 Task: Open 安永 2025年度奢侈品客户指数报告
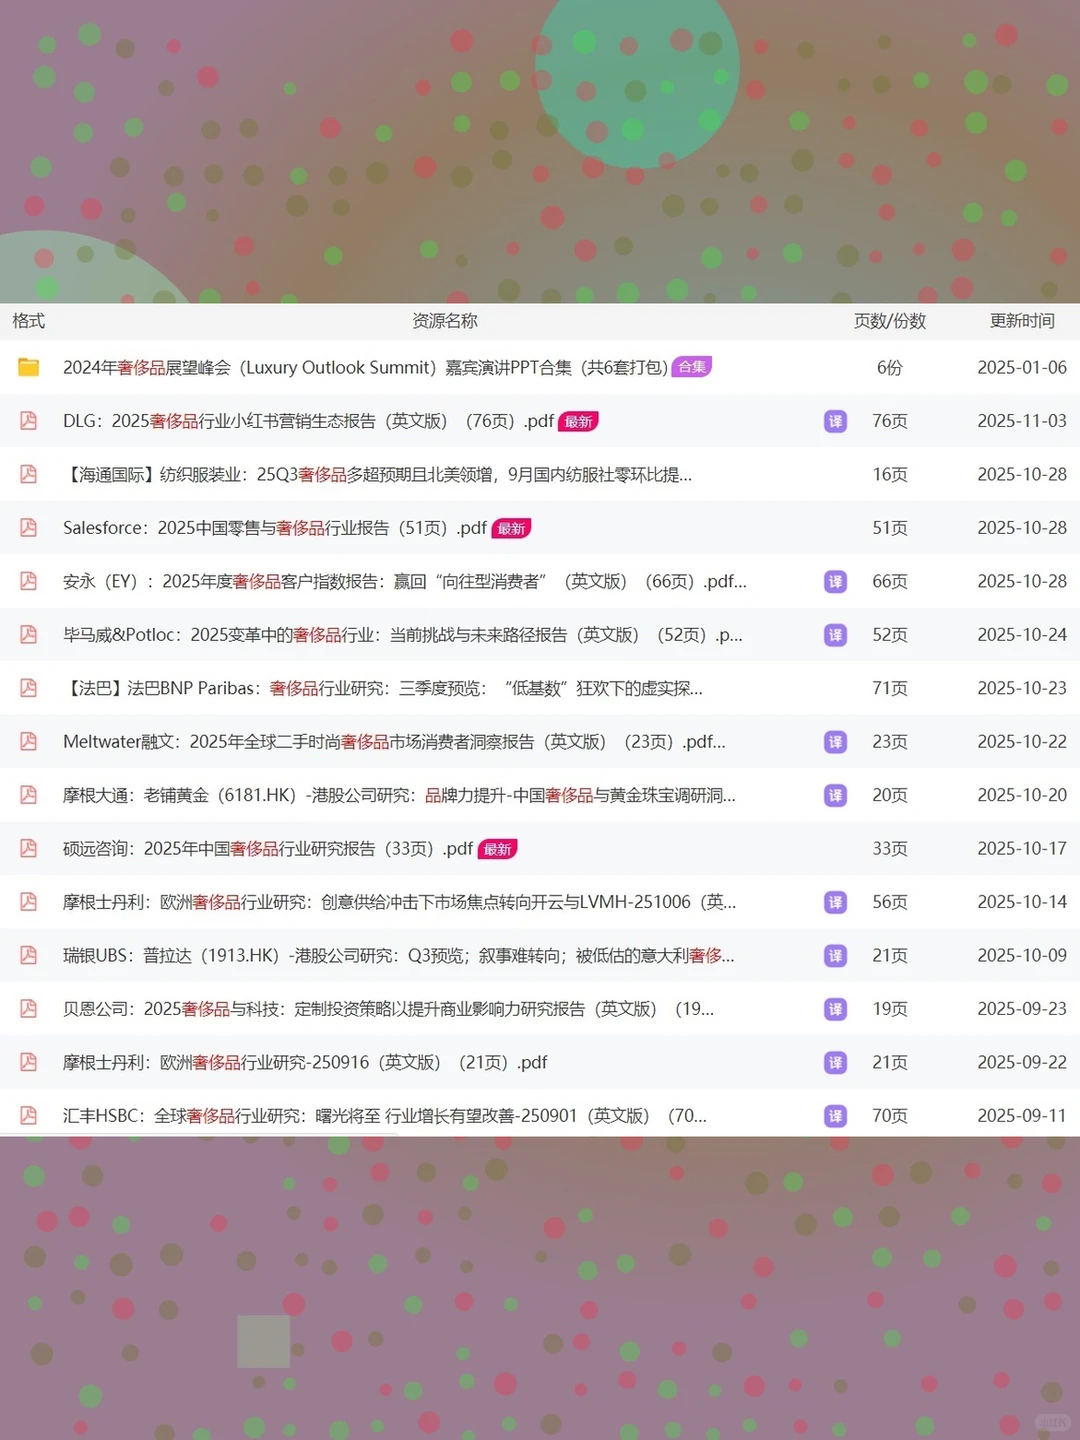[x=405, y=581]
